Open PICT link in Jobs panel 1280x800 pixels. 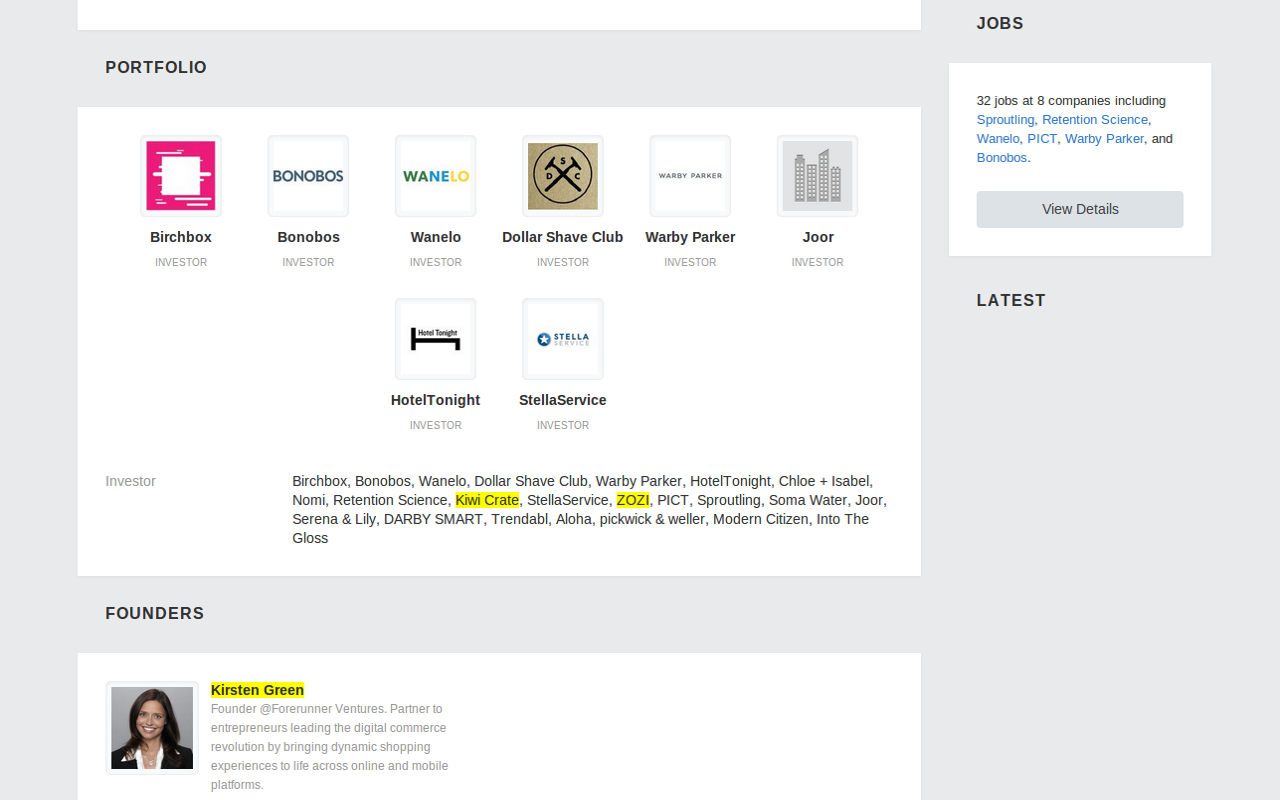[x=1042, y=139]
